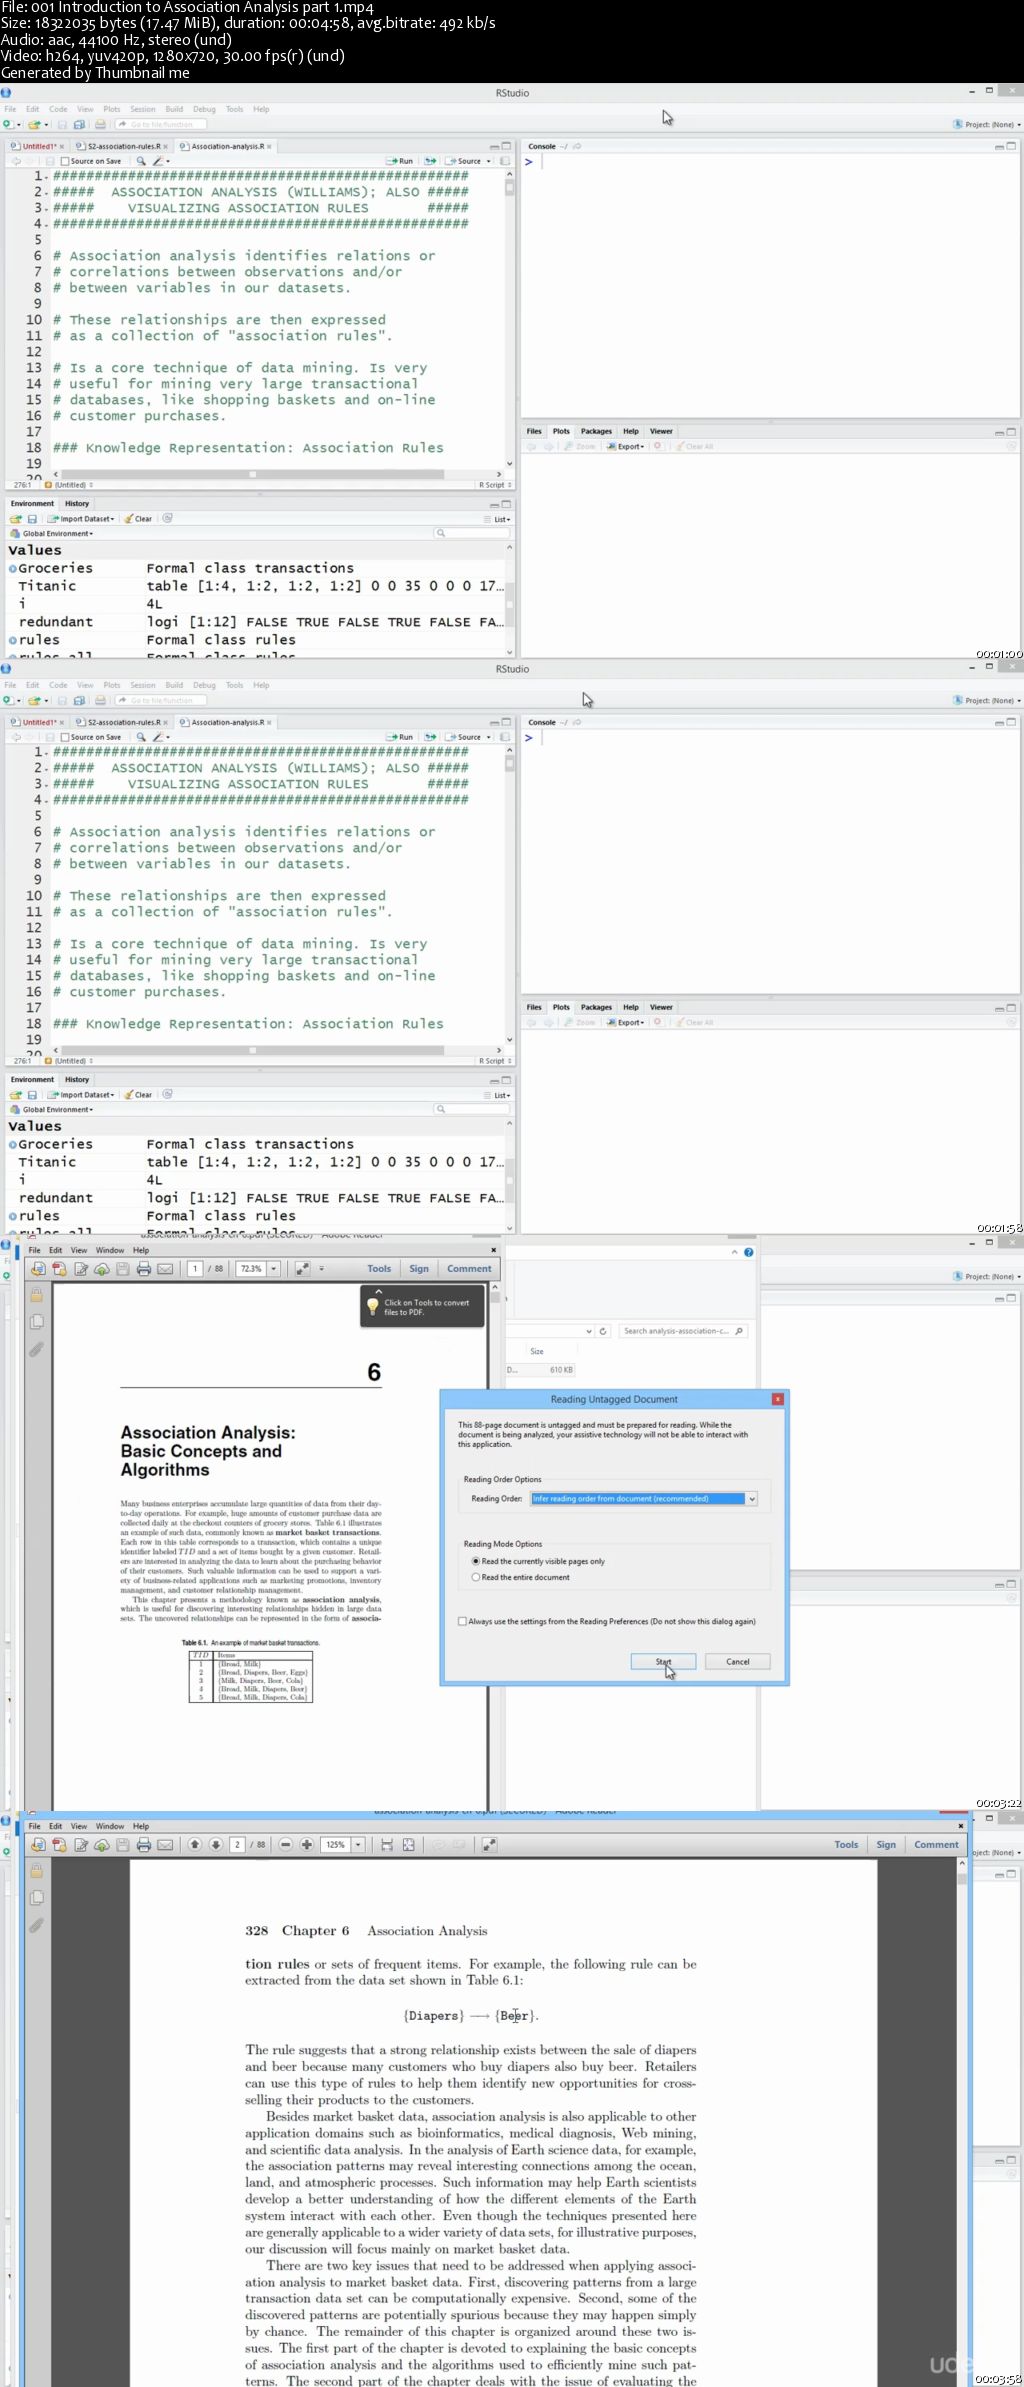Open the Export dropdown in the 00:01:58 frame
The image size is (1024, 2387).
626,1022
